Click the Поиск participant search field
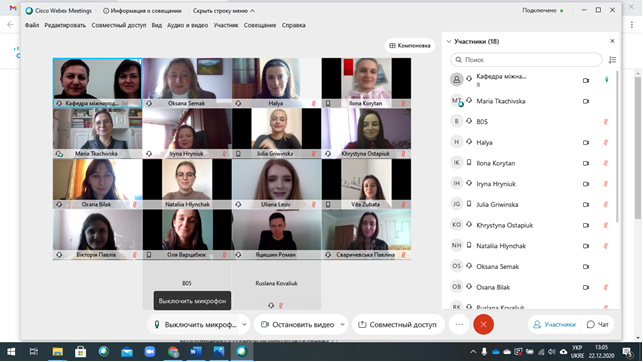The height and width of the screenshot is (362, 643). (x=526, y=60)
